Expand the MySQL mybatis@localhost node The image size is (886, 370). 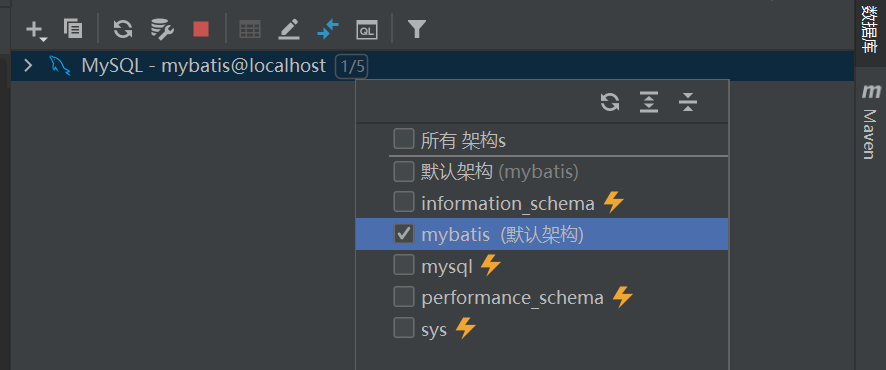click(x=28, y=66)
